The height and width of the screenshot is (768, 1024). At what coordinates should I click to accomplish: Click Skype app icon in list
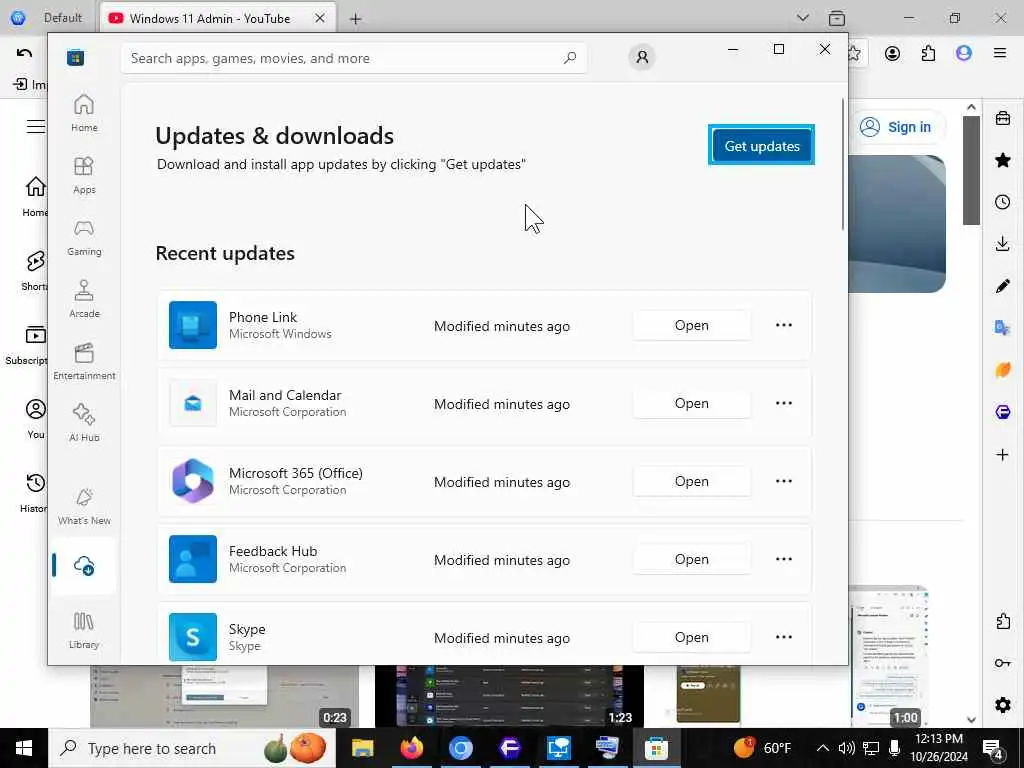click(193, 637)
